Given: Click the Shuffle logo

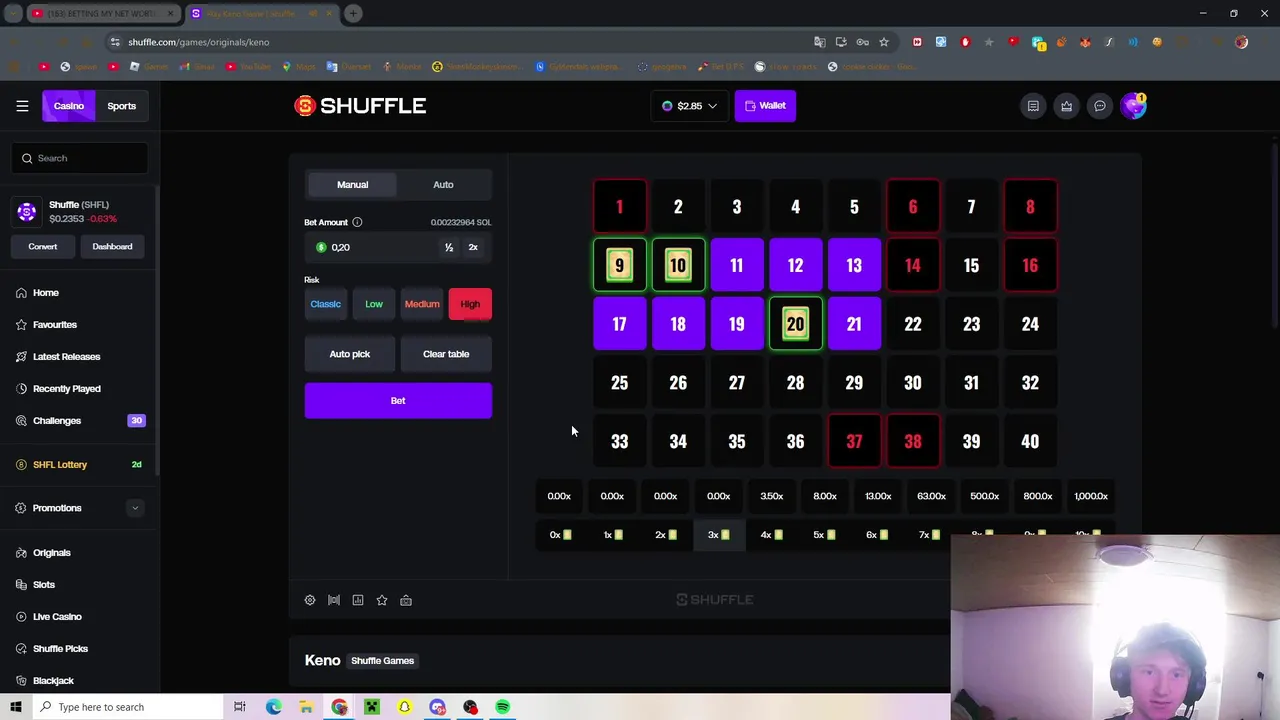Looking at the screenshot, I should coord(360,105).
